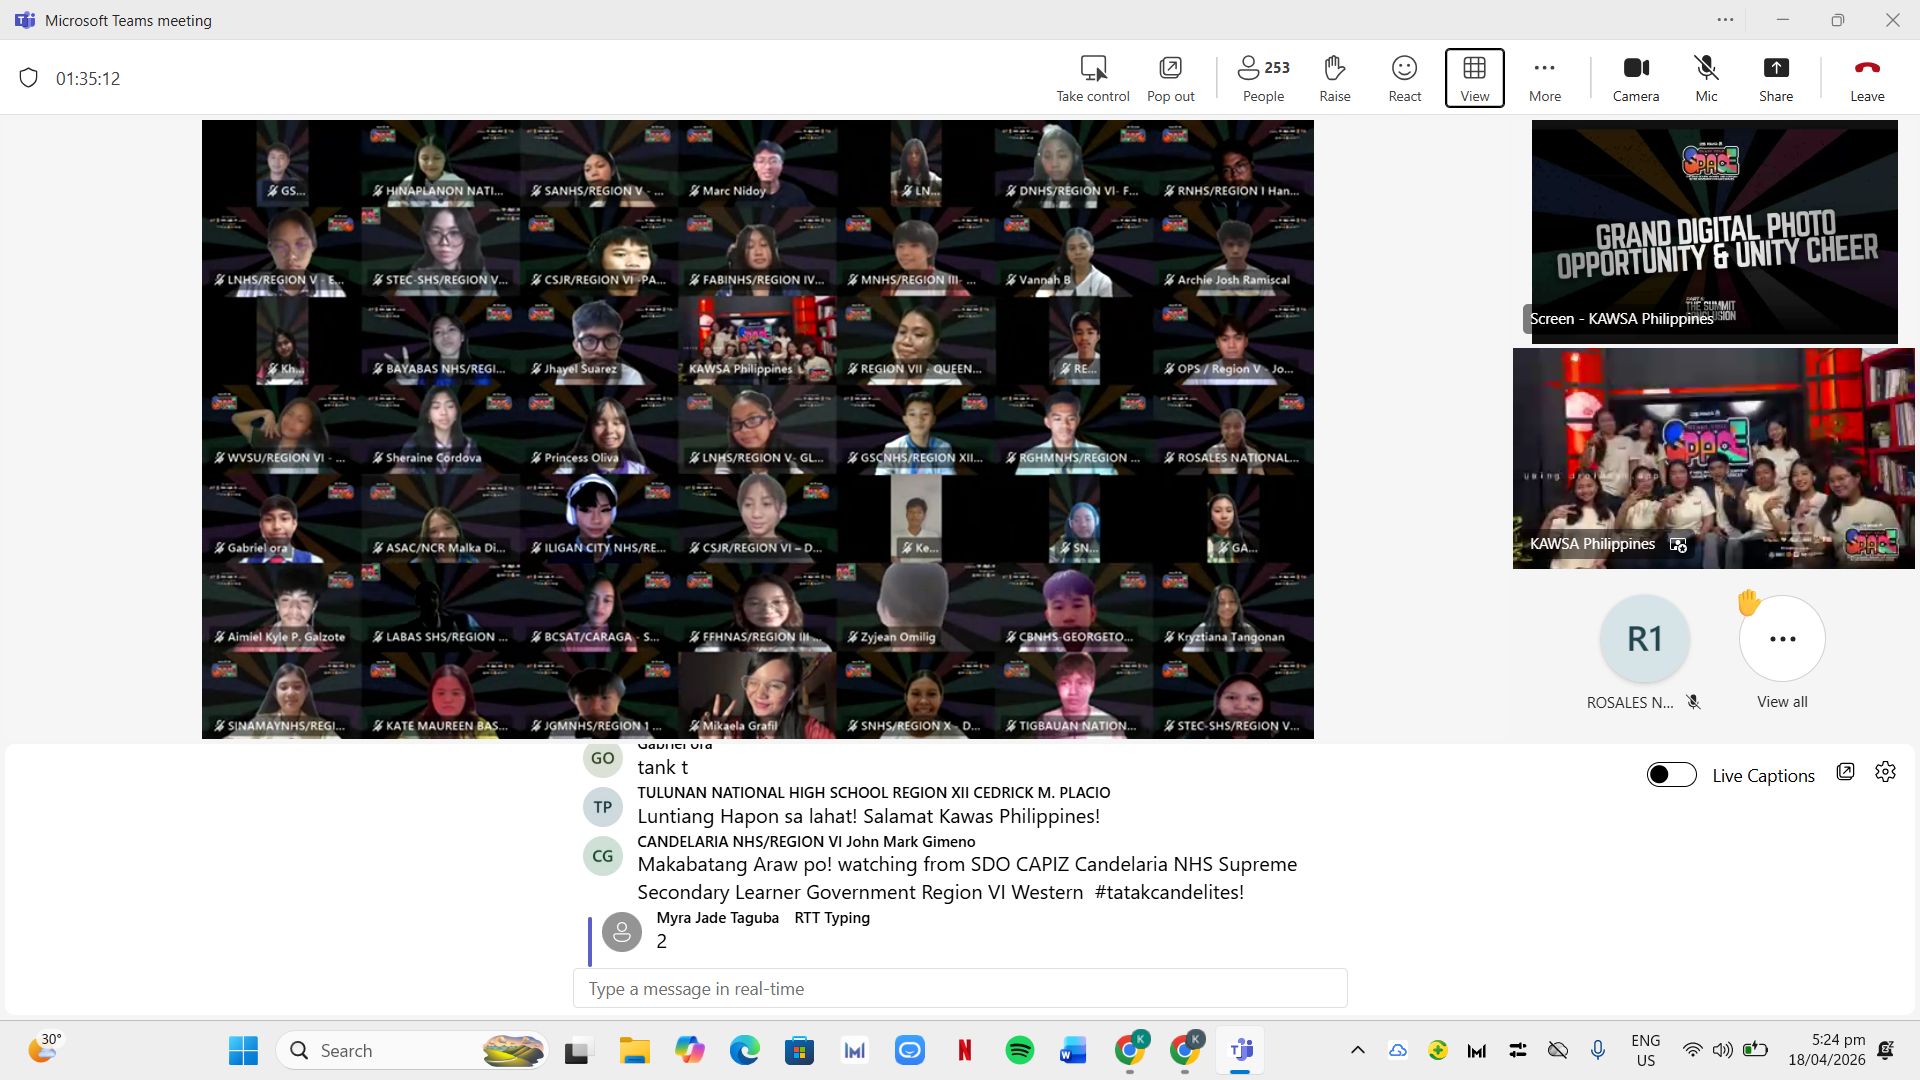Screen dimensions: 1920x1080
Task: Select Vannah B's video tile
Action: point(1075,254)
